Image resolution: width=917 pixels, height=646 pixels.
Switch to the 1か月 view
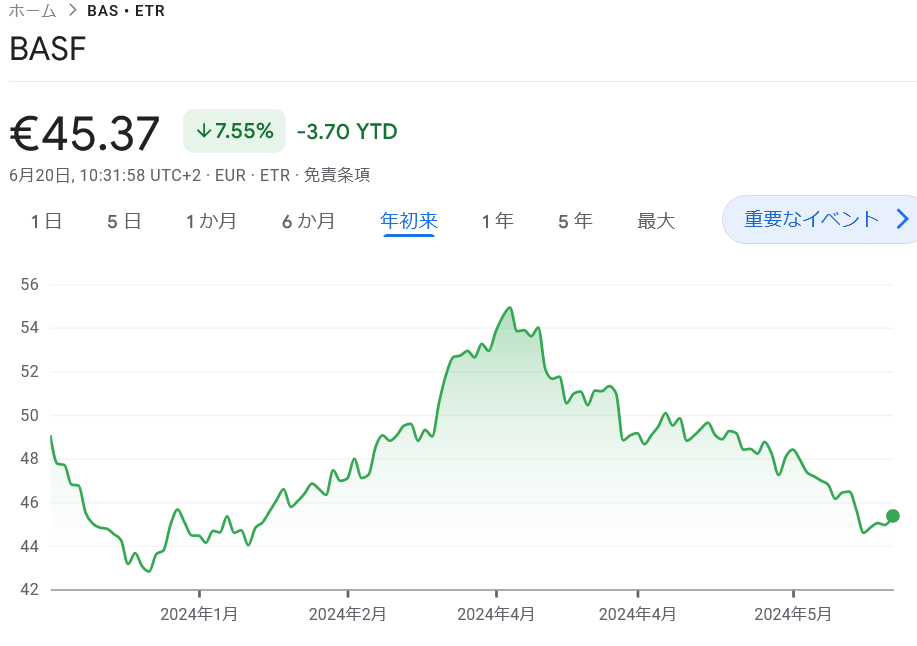click(x=211, y=221)
